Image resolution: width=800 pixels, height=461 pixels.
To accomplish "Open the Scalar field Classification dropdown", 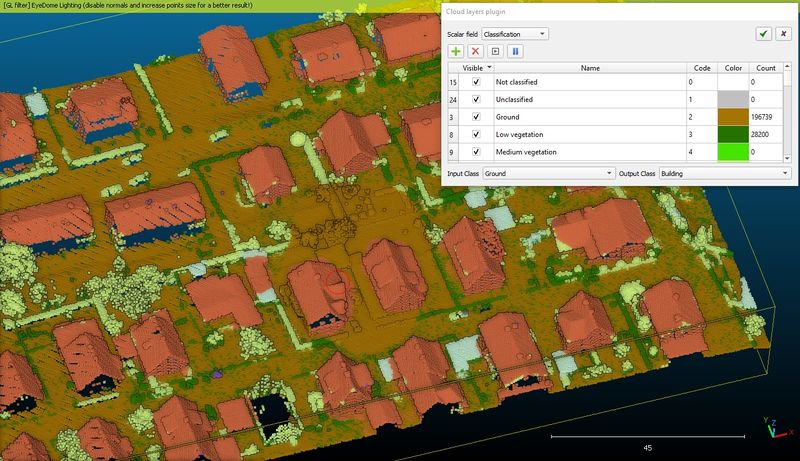I will 515,34.
